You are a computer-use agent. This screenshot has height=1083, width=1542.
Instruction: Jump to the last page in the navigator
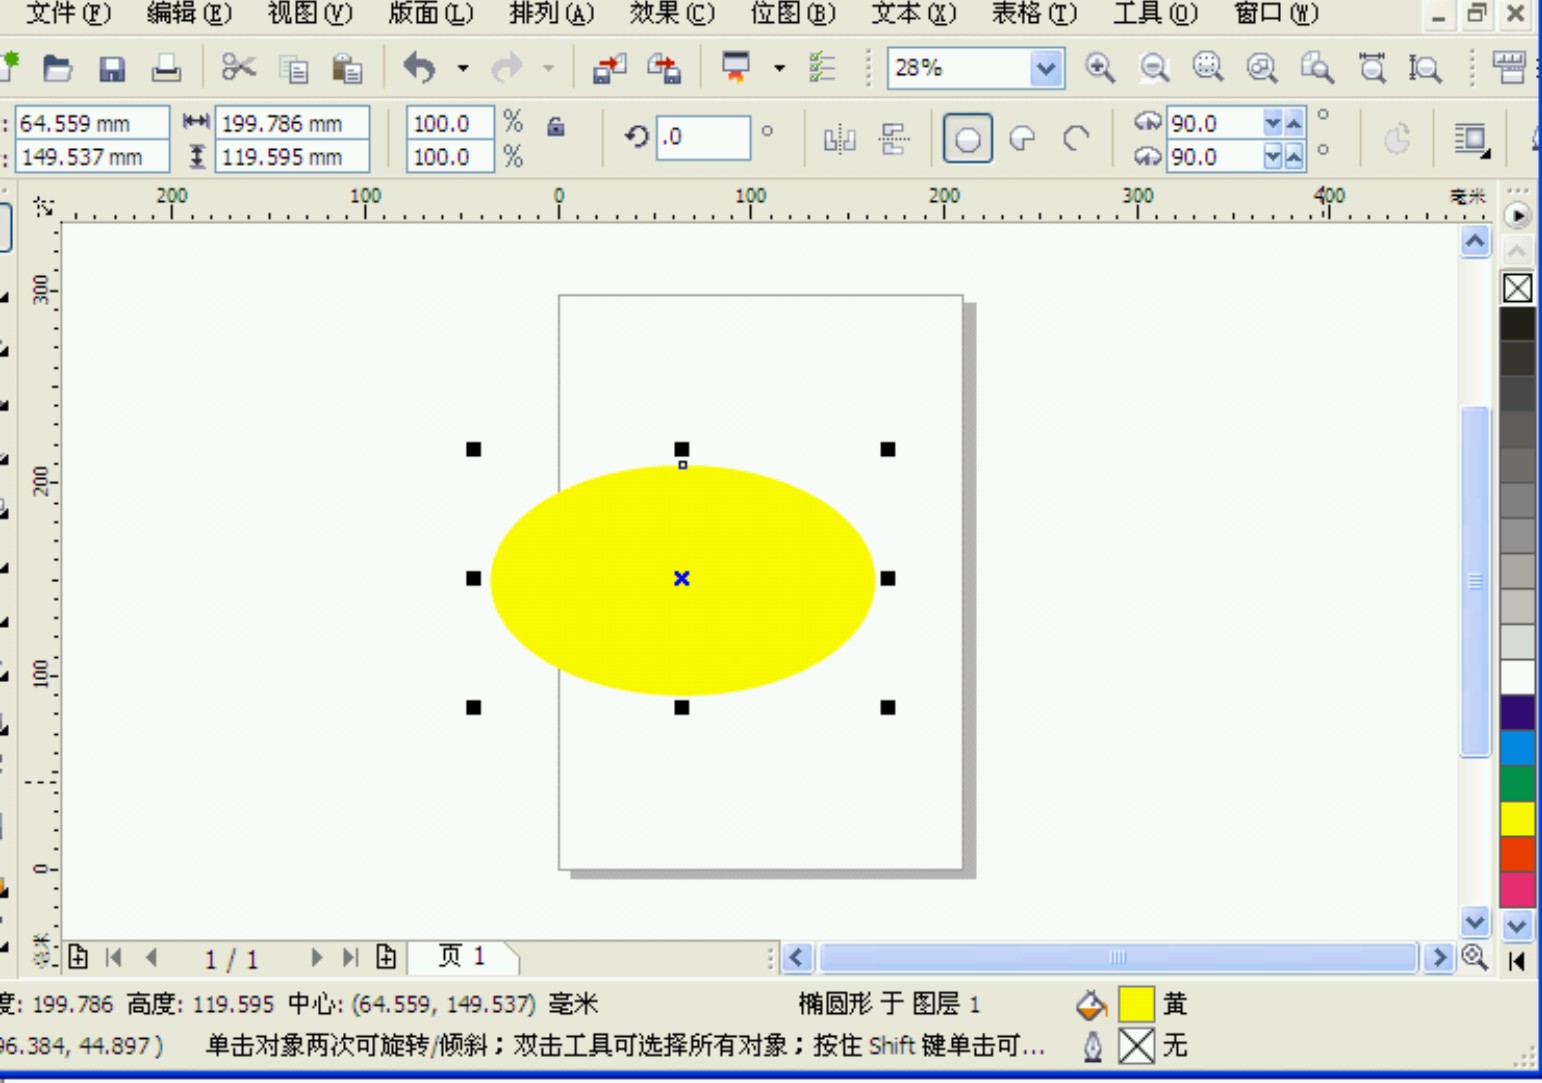coord(350,957)
